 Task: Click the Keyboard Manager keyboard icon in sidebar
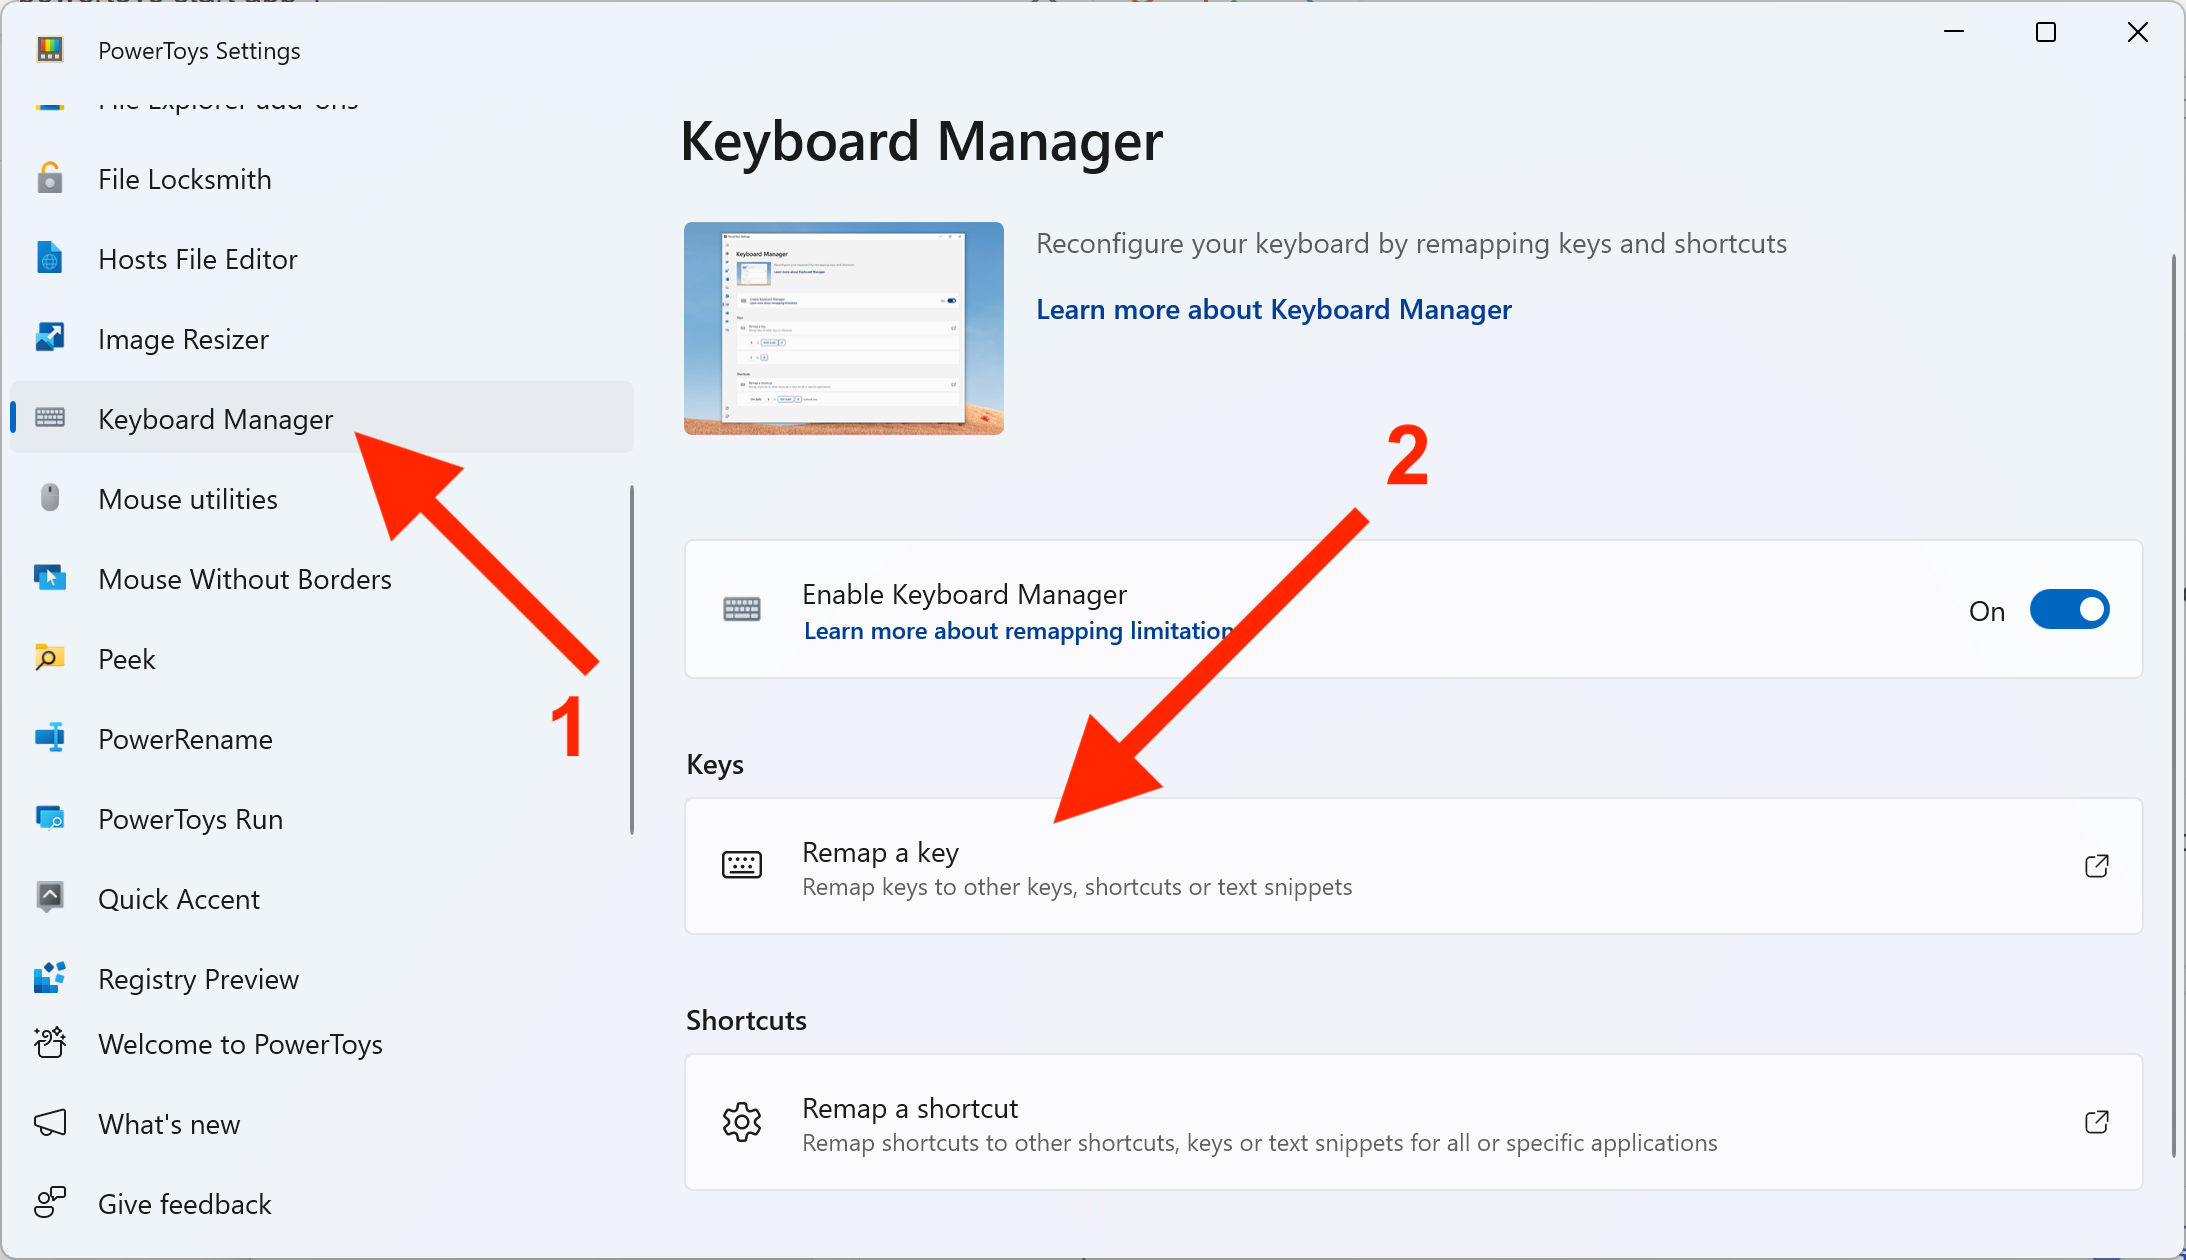[50, 418]
